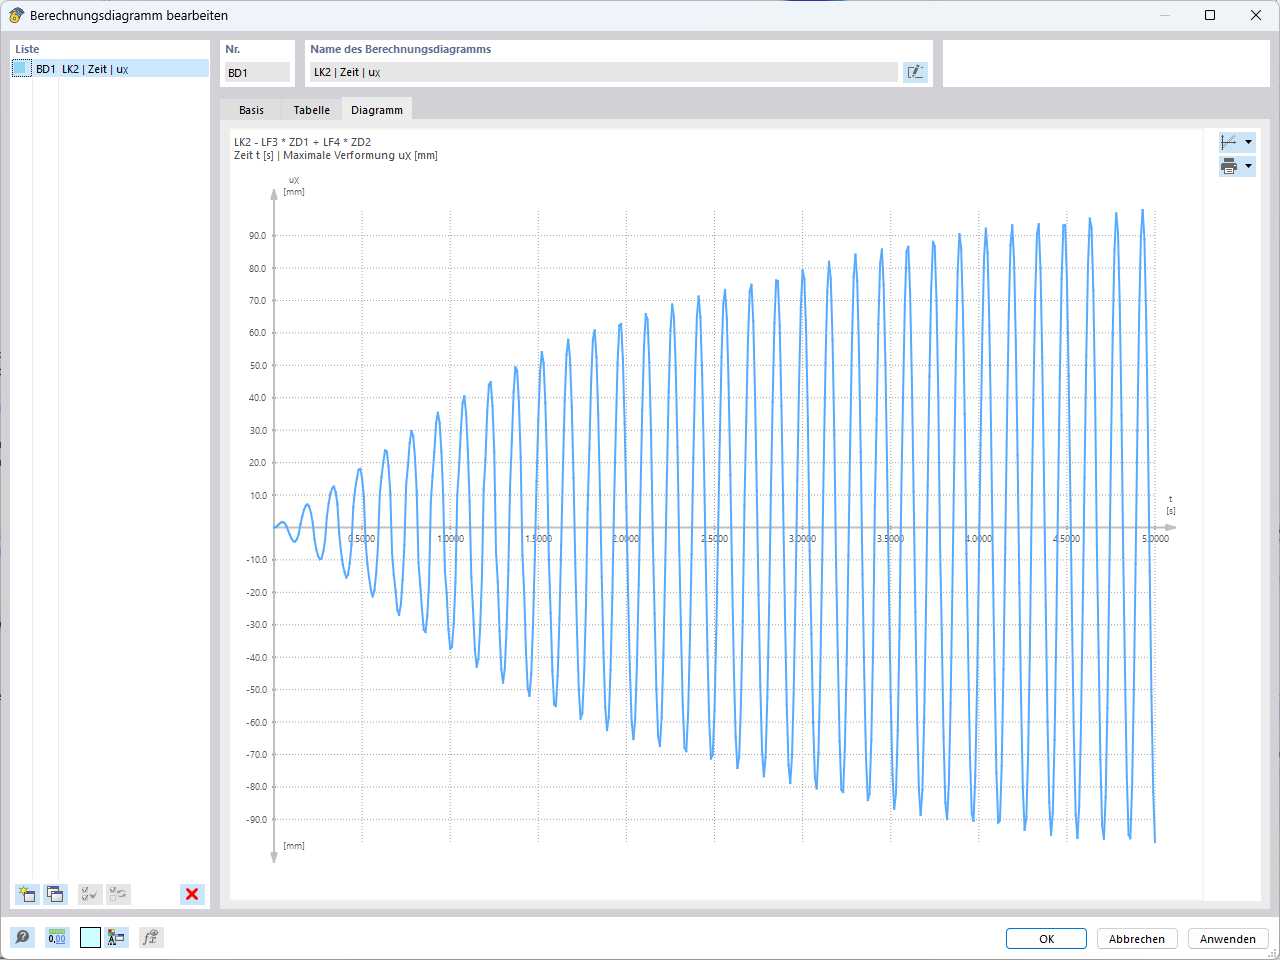Click the 'Name des Berechnungsdiagramms' label
1280x960 pixels.
point(401,49)
